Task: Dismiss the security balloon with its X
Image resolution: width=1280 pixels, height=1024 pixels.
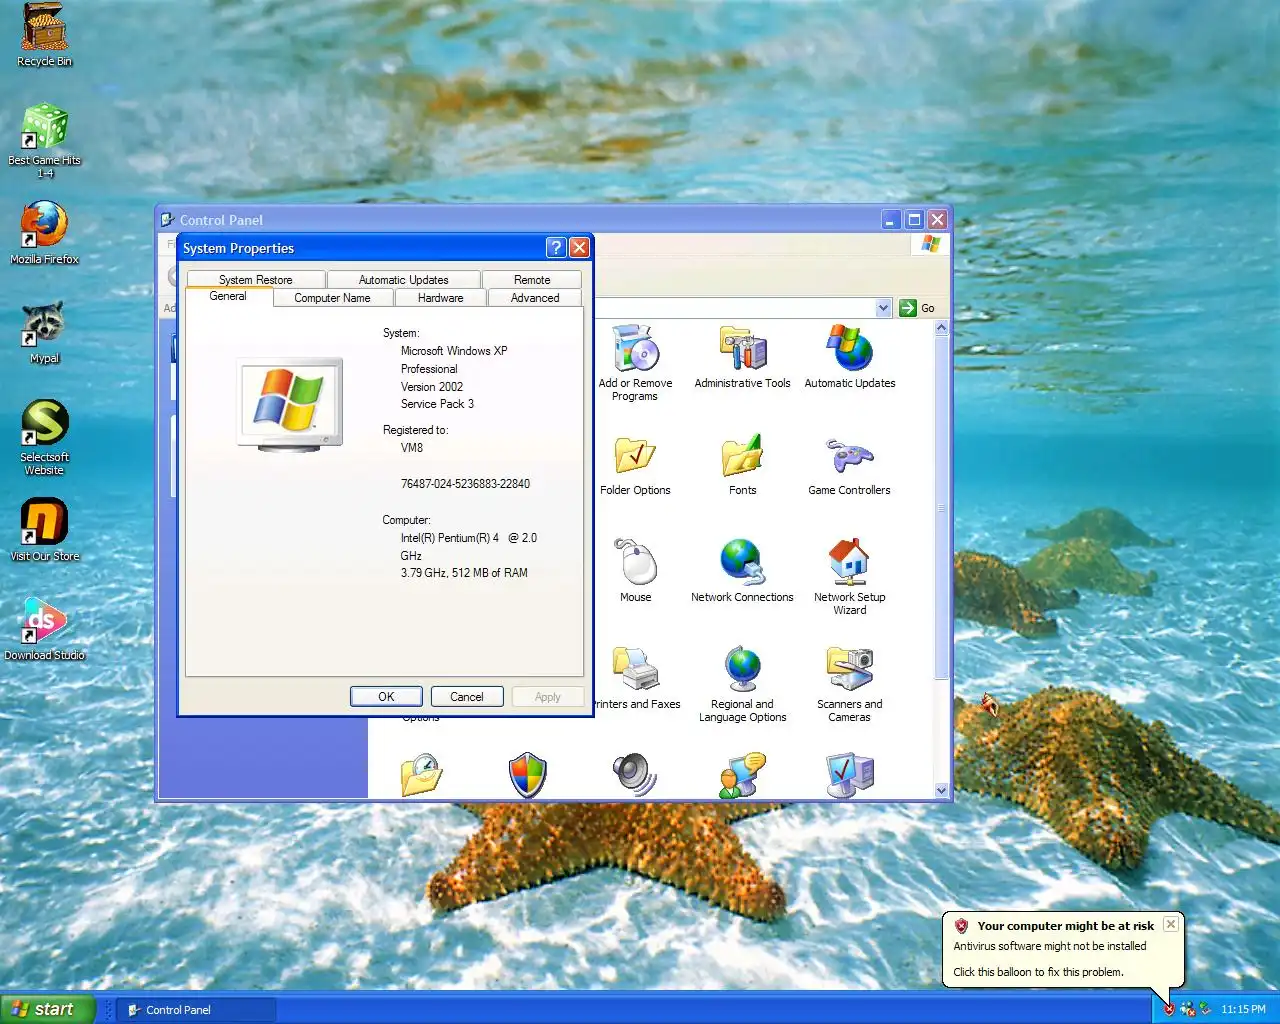Action: [1170, 925]
